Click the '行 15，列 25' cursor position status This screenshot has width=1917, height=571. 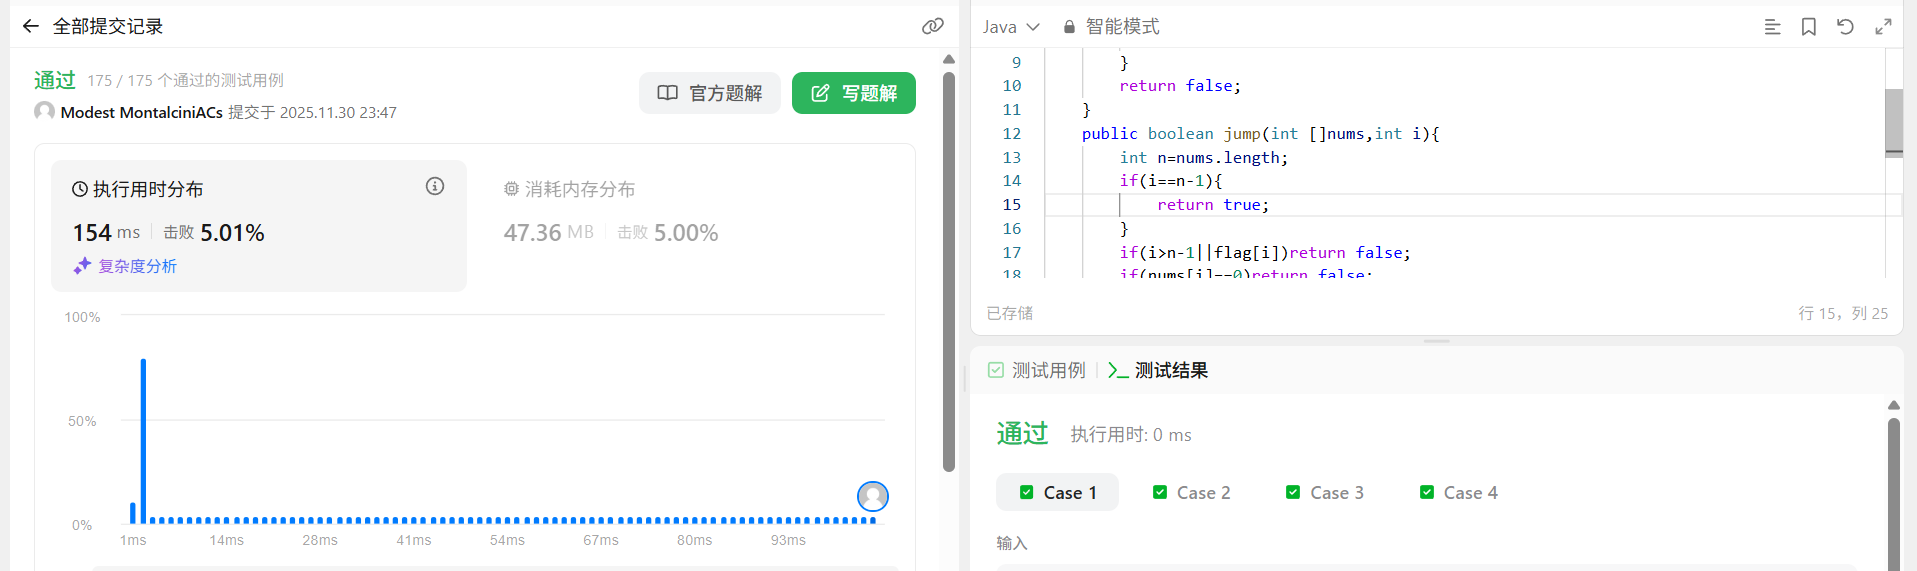pyautogui.click(x=1843, y=313)
